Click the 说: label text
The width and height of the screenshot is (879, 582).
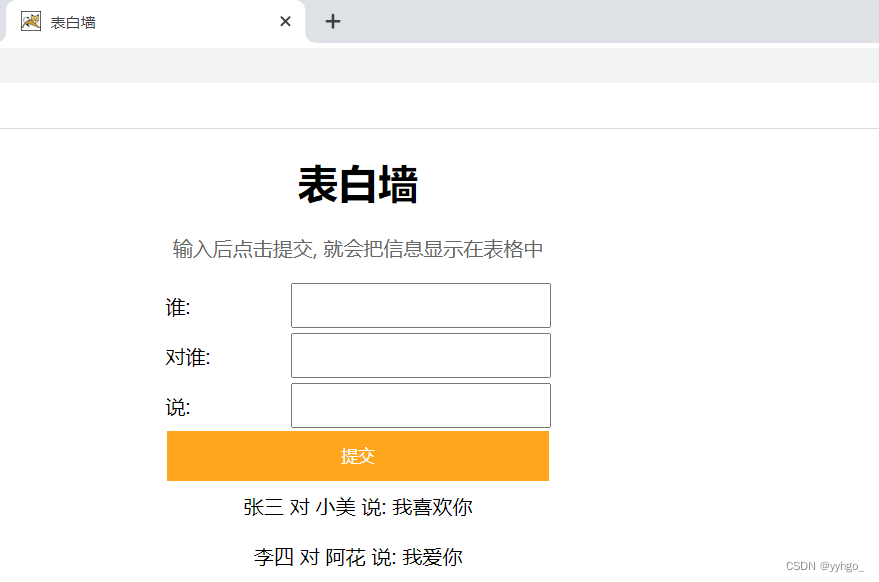pyautogui.click(x=176, y=406)
